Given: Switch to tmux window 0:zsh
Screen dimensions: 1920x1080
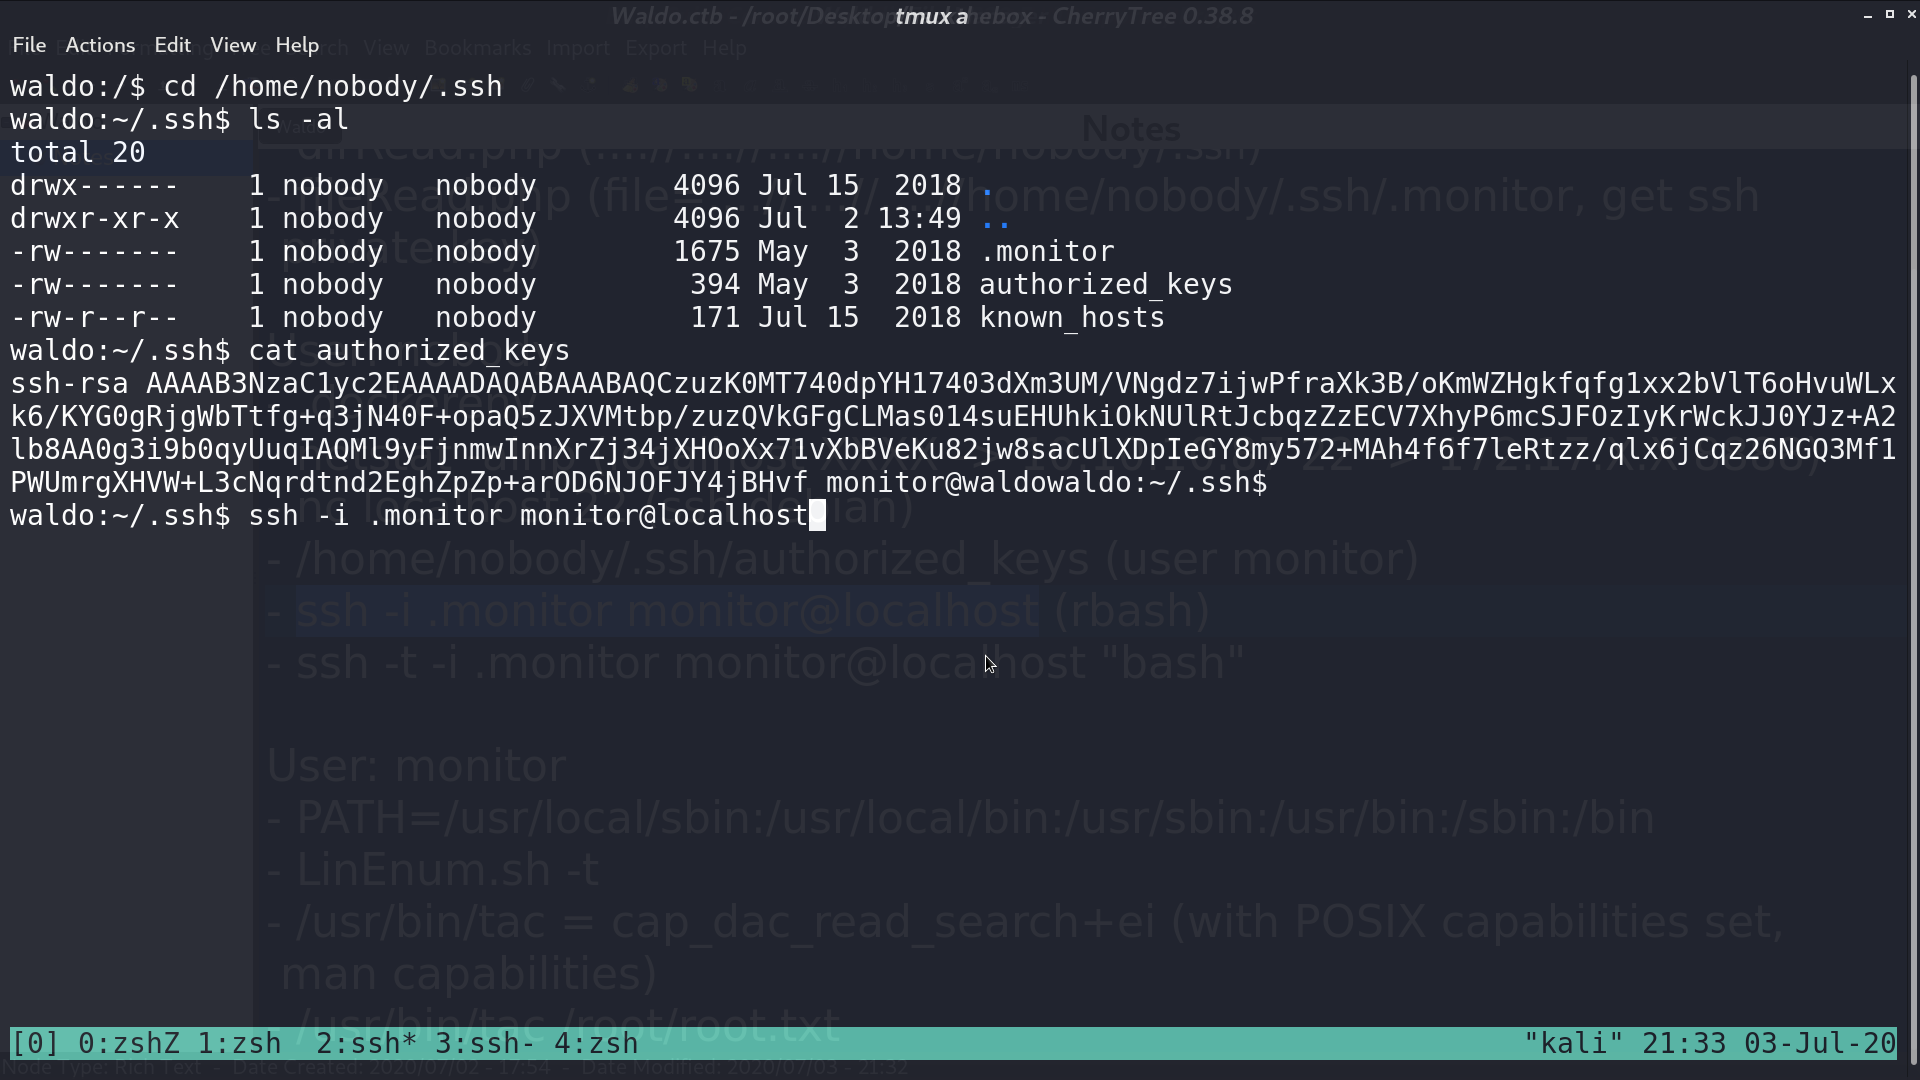Looking at the screenshot, I should [x=129, y=1043].
